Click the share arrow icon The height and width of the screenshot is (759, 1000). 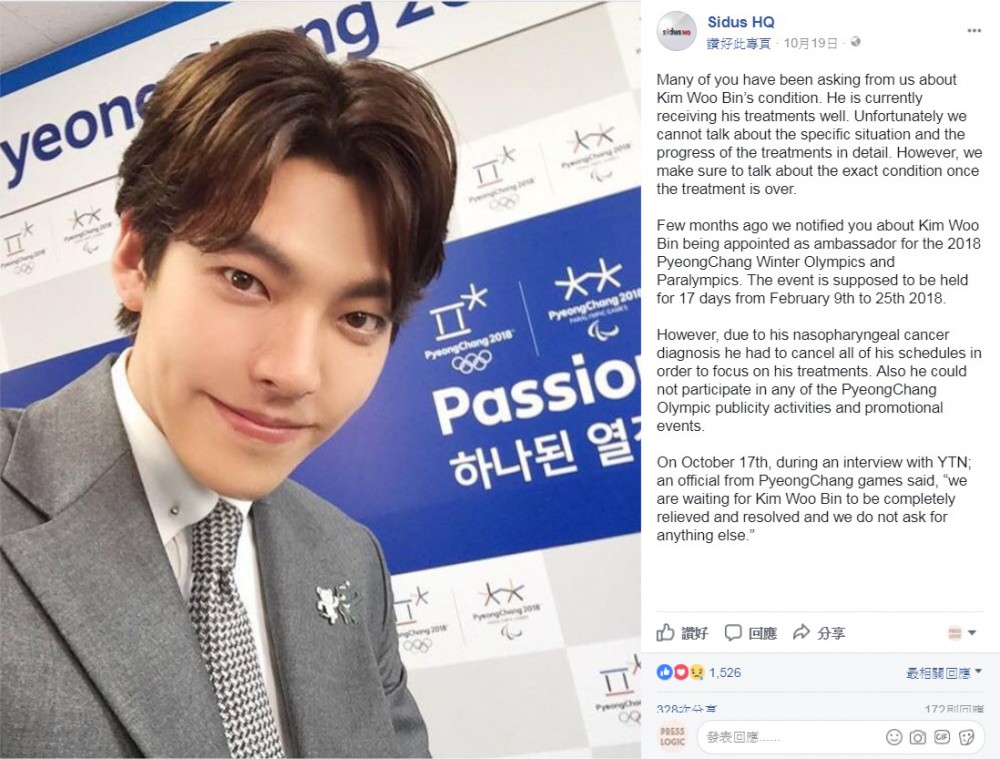(801, 633)
